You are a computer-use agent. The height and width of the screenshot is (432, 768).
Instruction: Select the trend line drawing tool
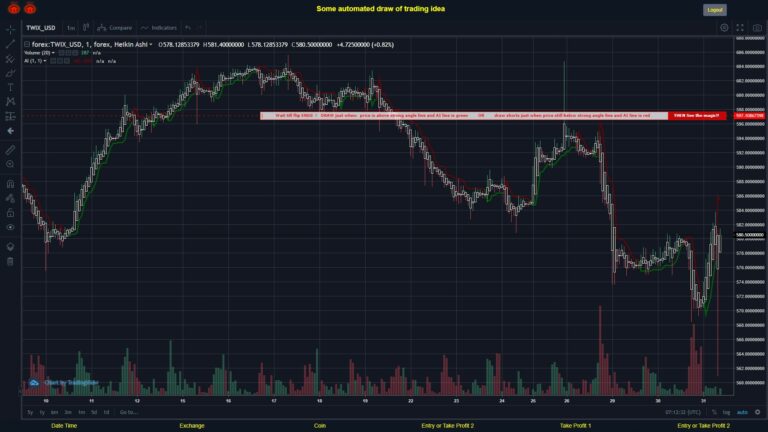(10, 44)
